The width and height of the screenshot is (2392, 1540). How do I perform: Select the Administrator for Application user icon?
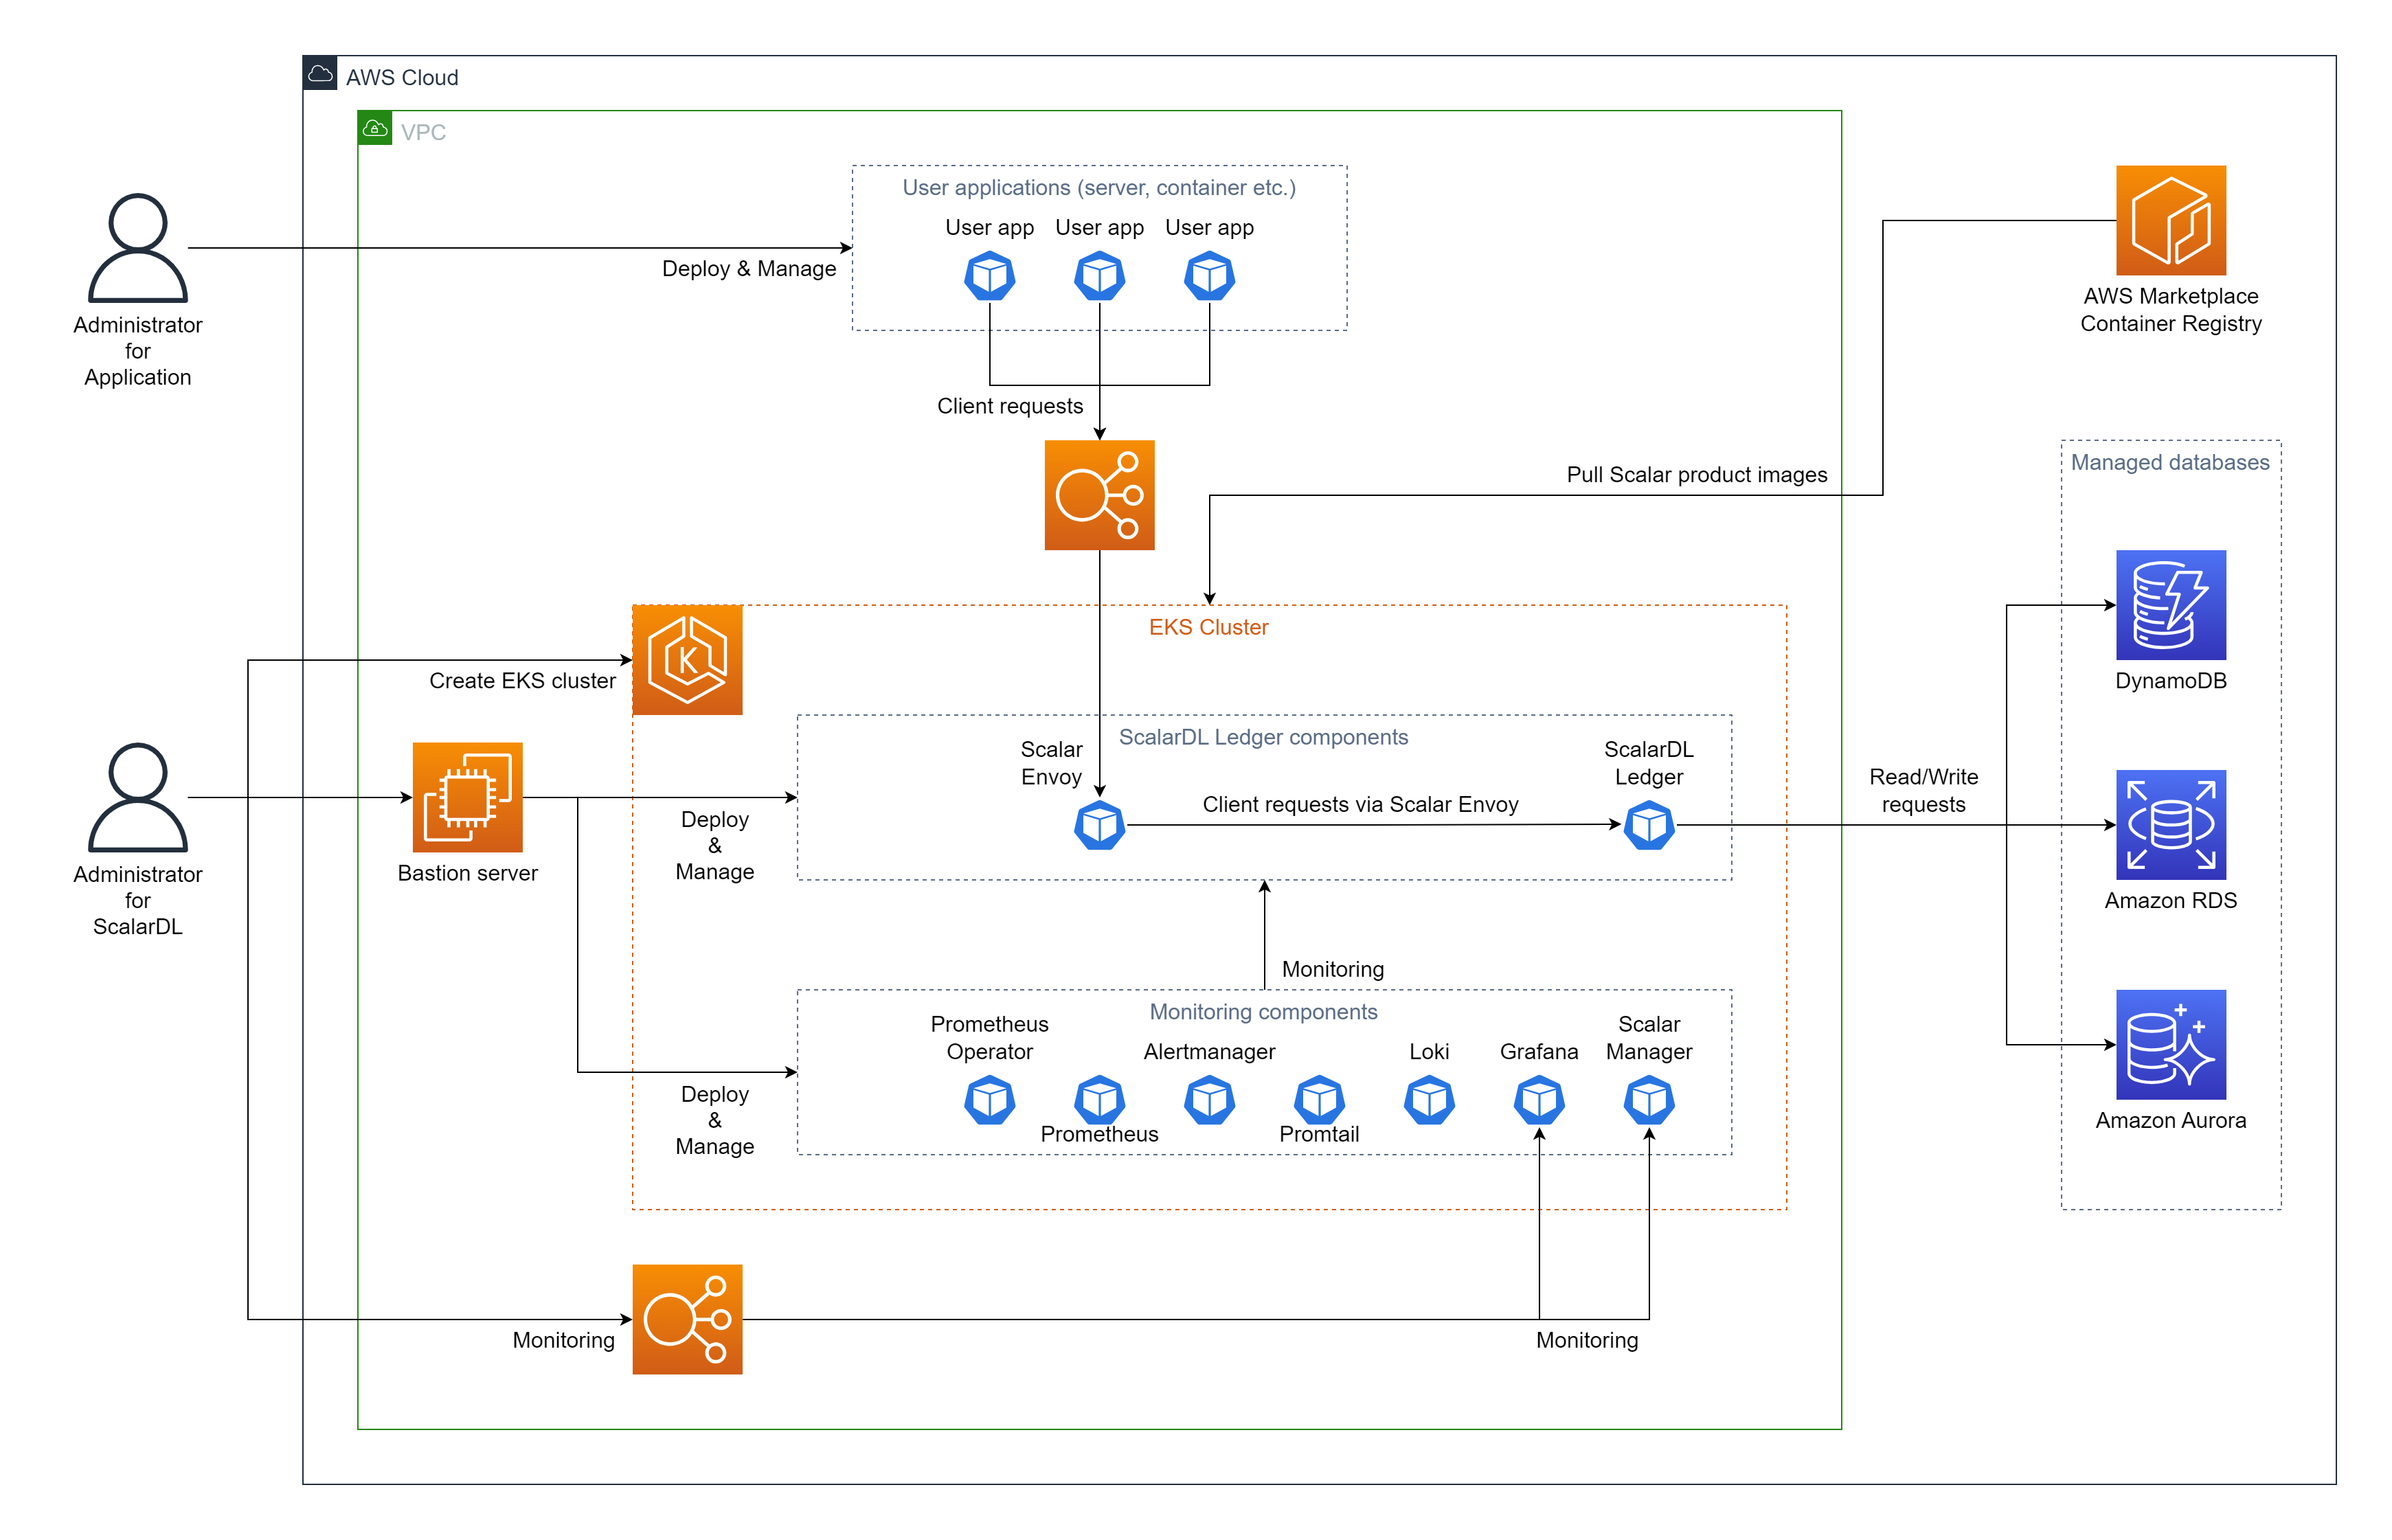point(137,247)
